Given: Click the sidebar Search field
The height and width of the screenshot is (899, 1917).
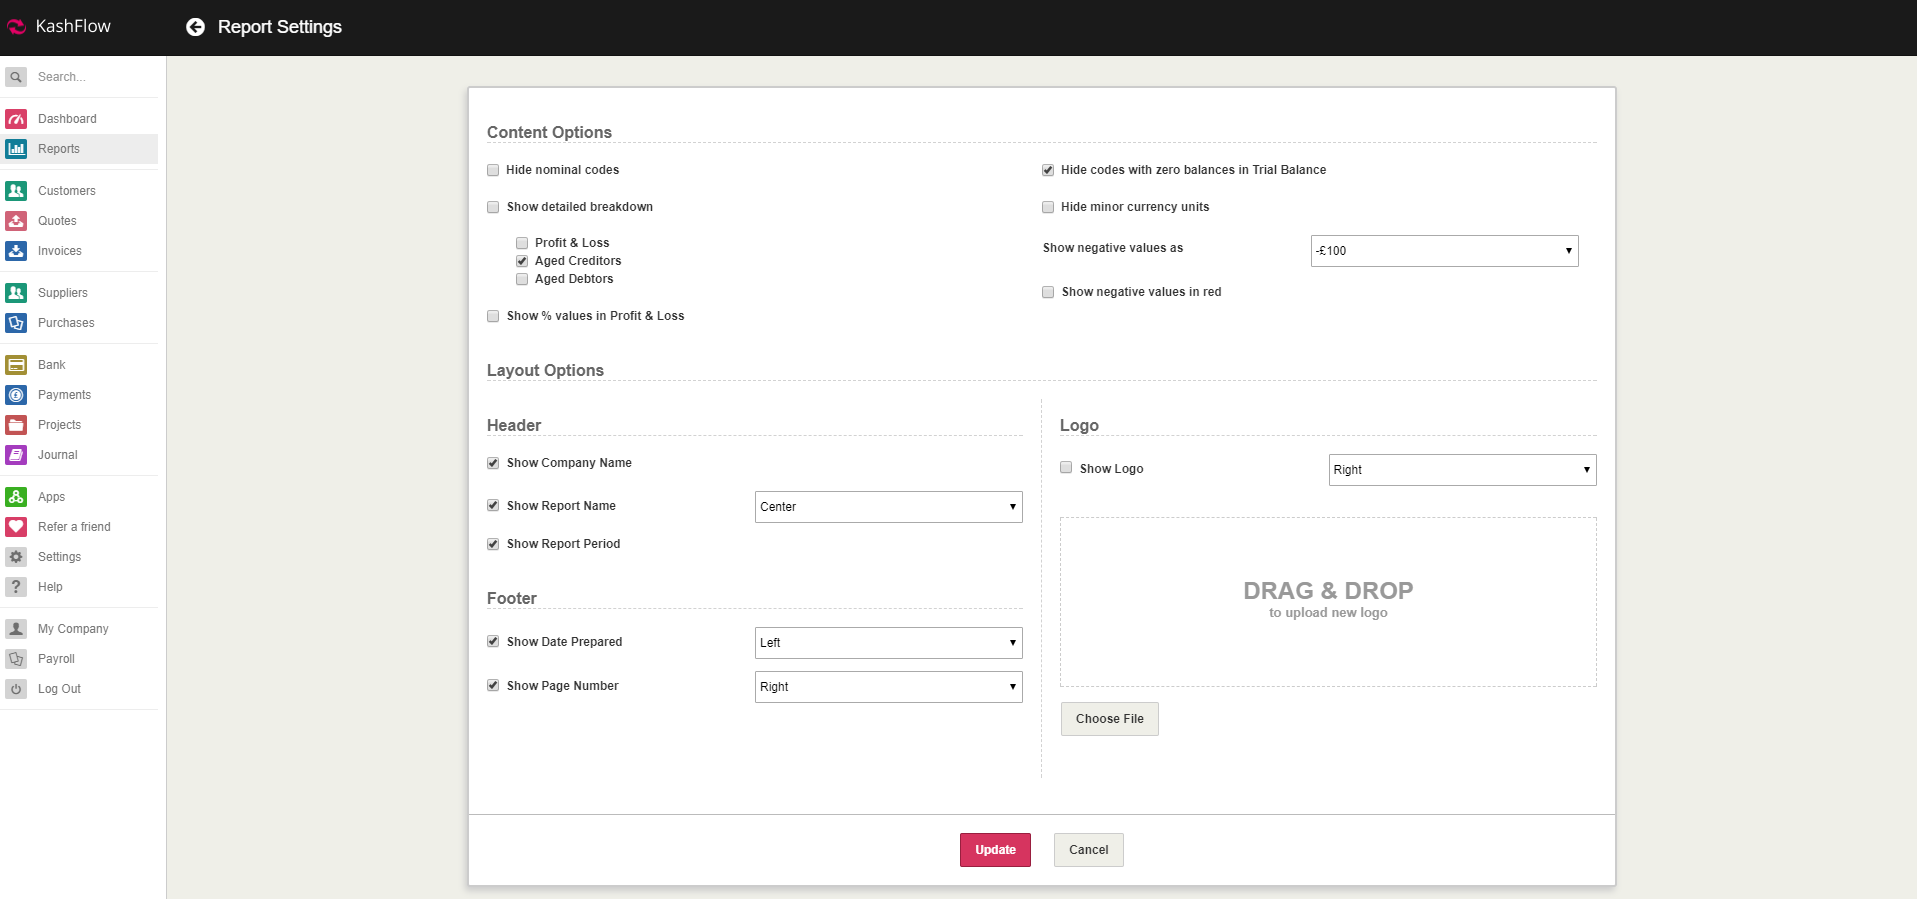Looking at the screenshot, I should click(90, 77).
